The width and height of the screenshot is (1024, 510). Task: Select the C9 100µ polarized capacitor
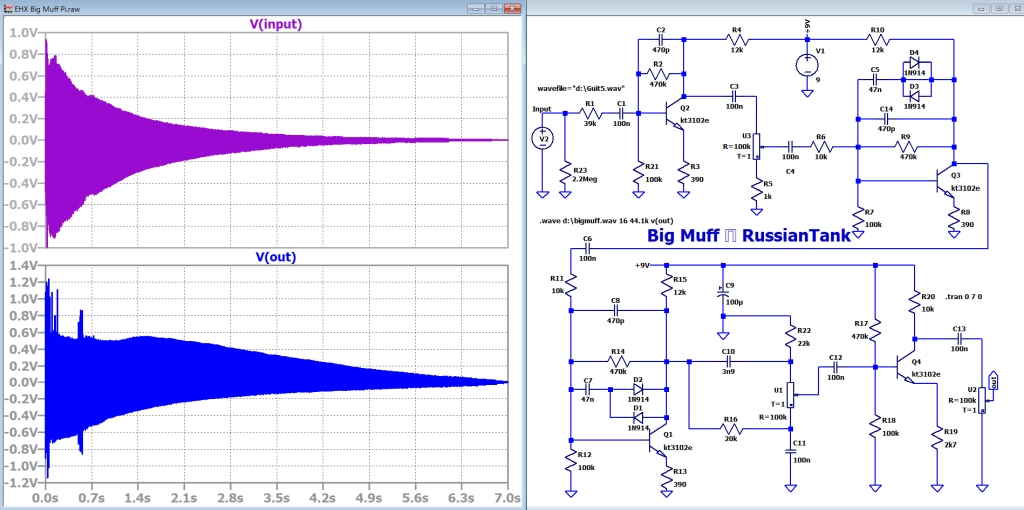click(x=722, y=293)
